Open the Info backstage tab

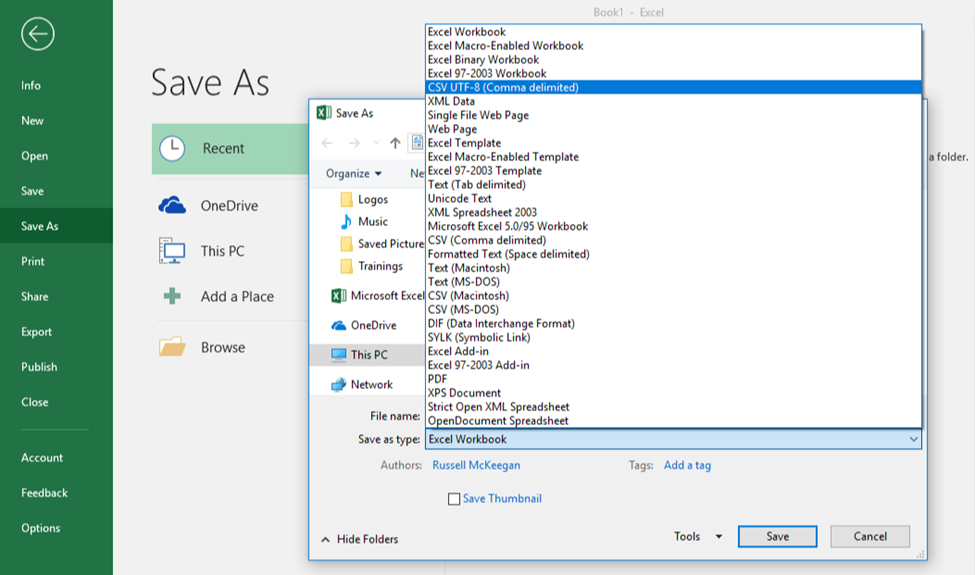[56, 86]
